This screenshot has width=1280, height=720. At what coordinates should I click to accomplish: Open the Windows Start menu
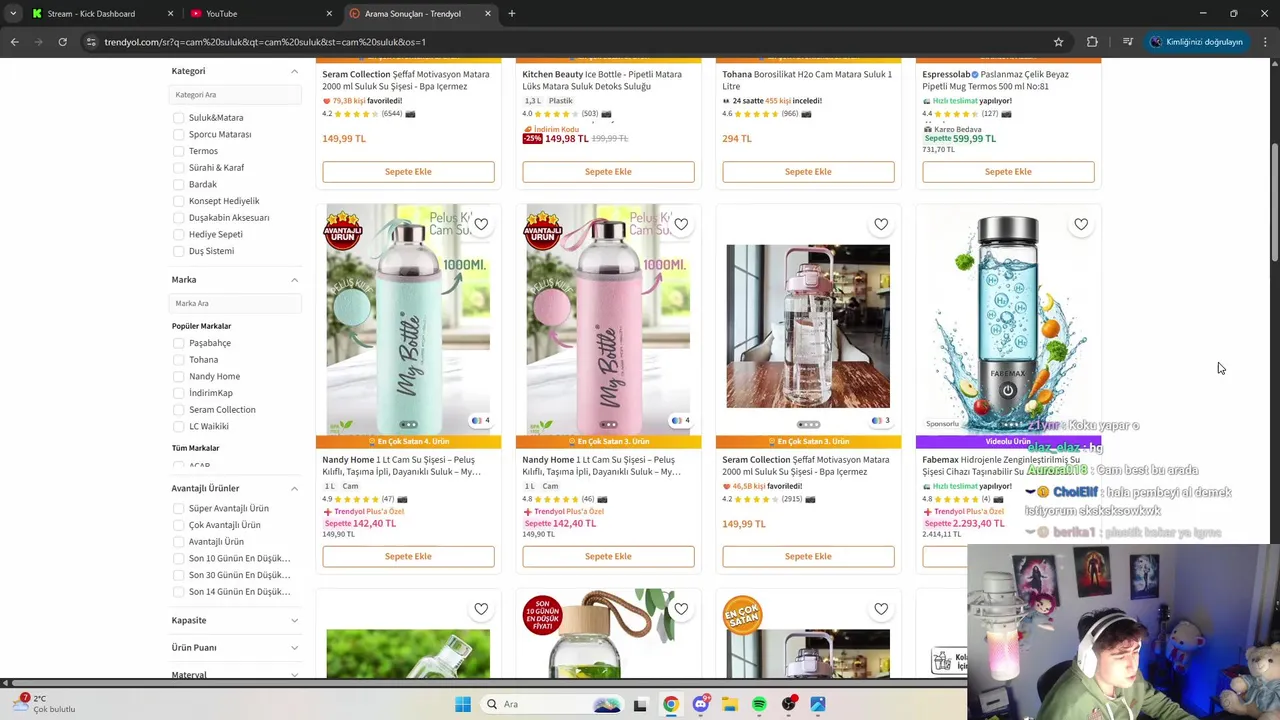[x=462, y=704]
